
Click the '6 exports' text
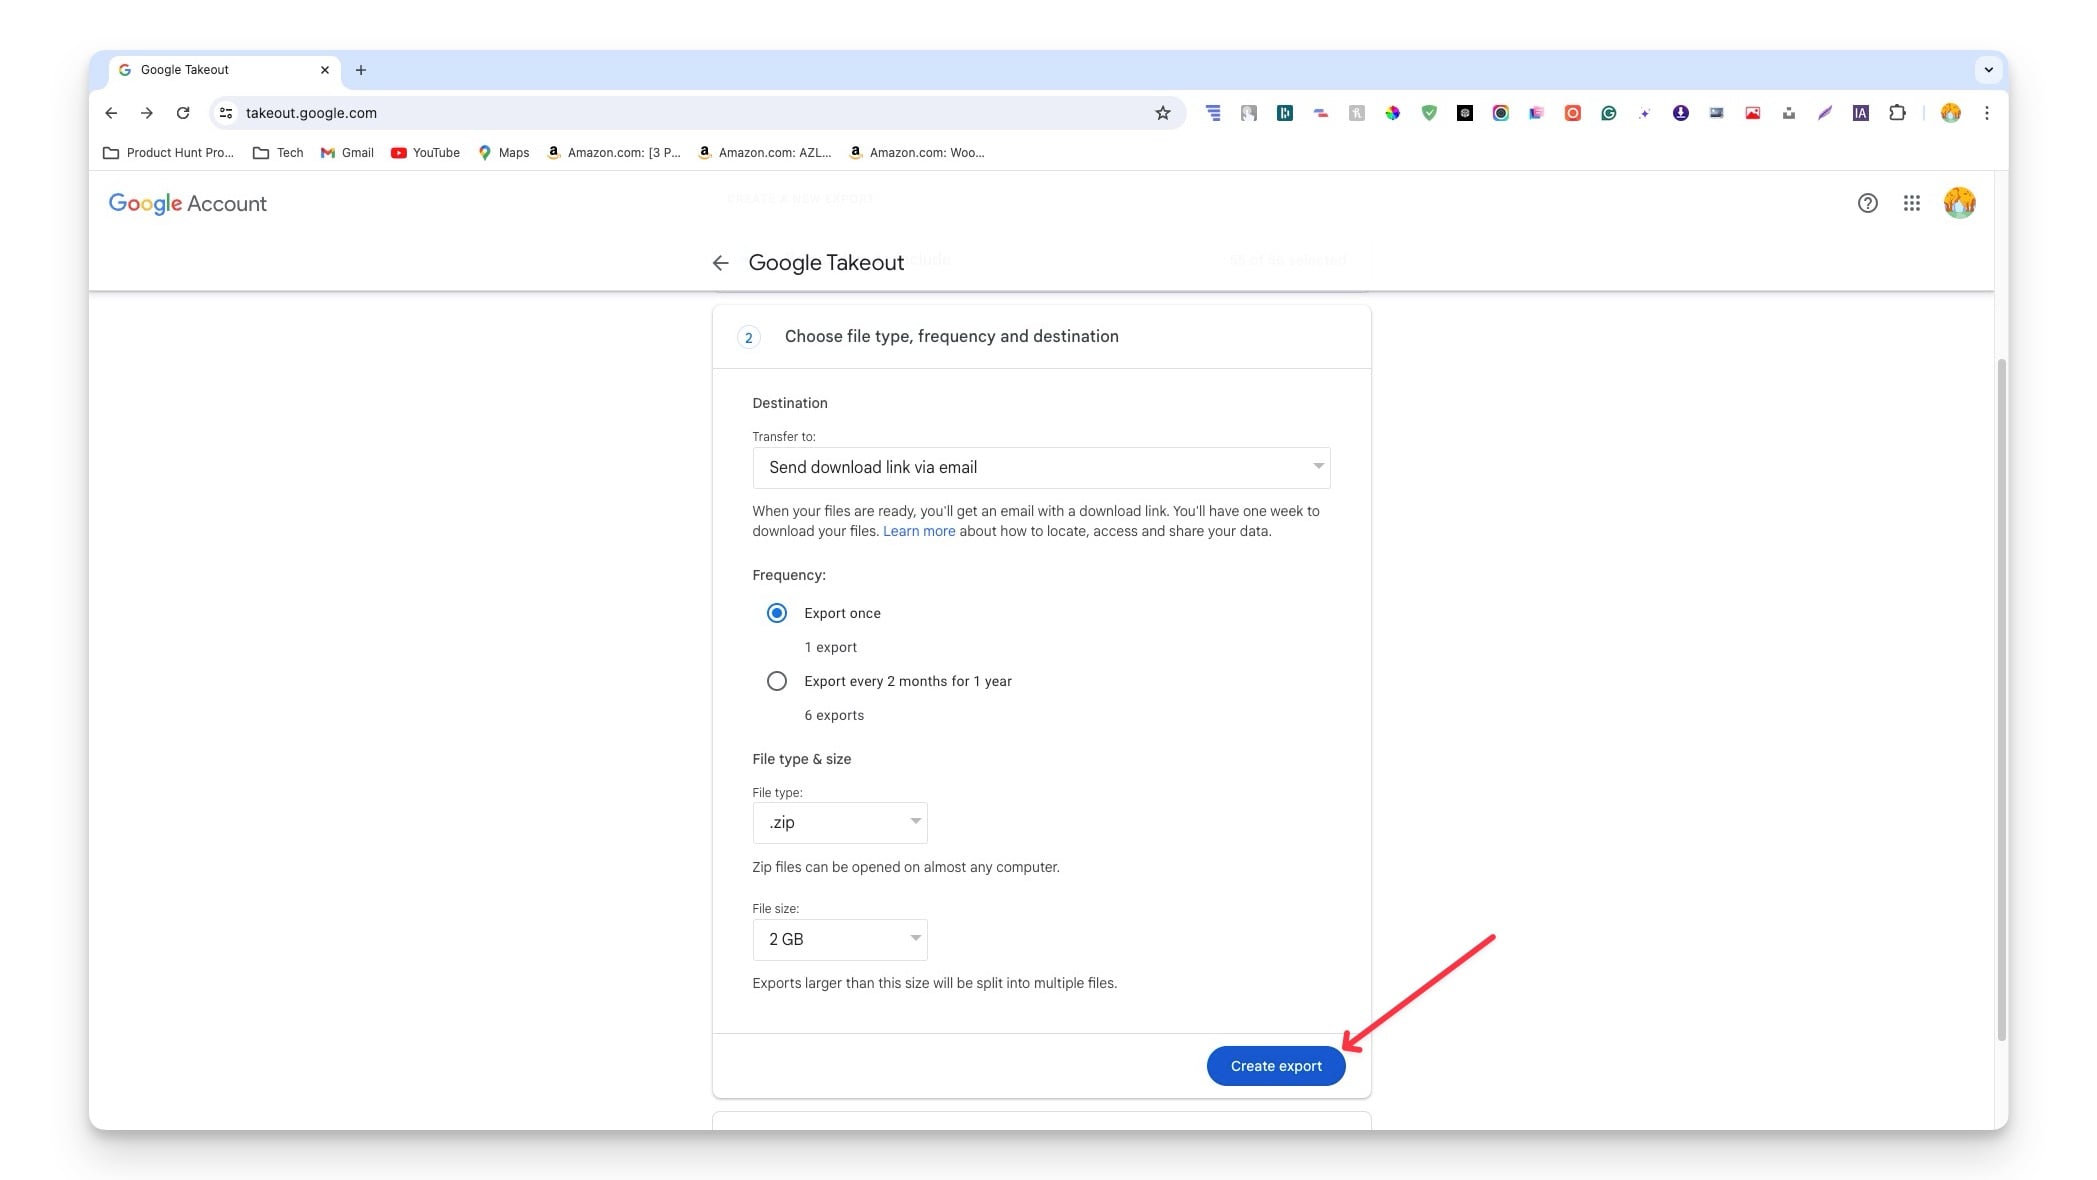point(834,715)
